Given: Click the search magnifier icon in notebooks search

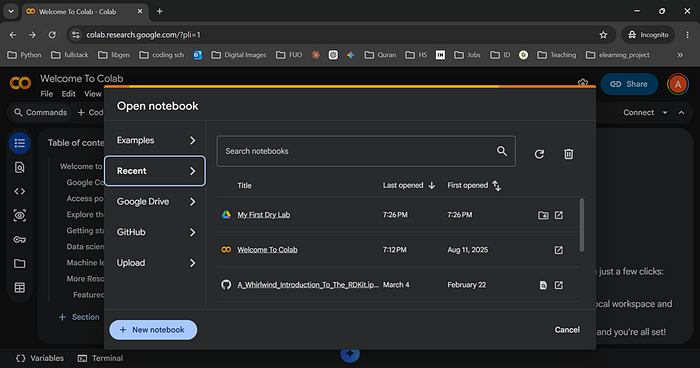Looking at the screenshot, I should click(502, 151).
